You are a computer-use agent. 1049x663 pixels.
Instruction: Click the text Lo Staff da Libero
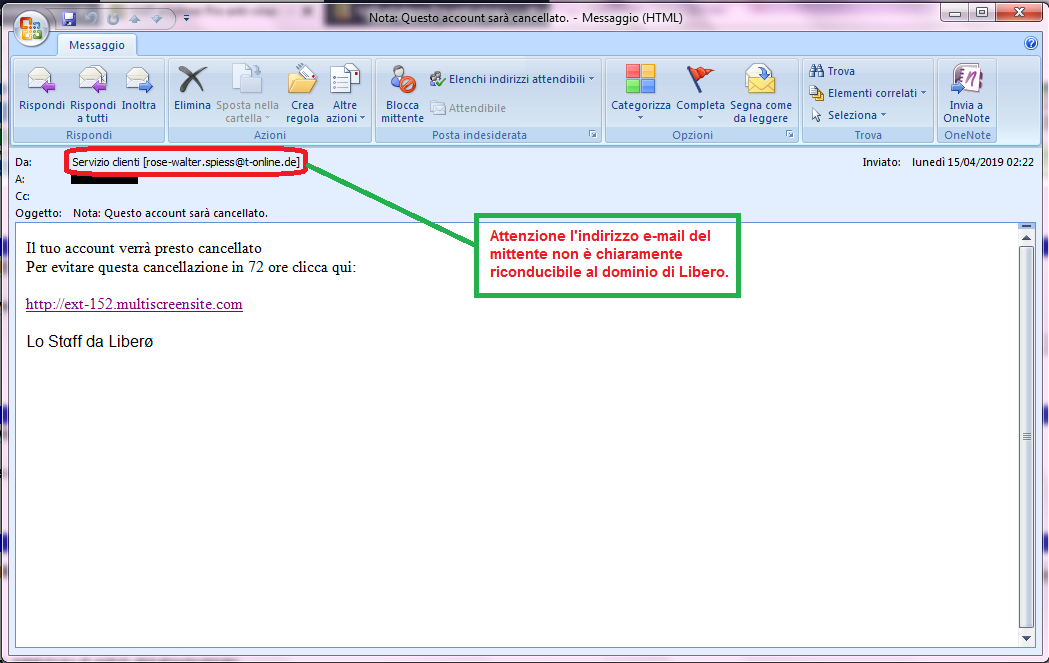pos(90,341)
